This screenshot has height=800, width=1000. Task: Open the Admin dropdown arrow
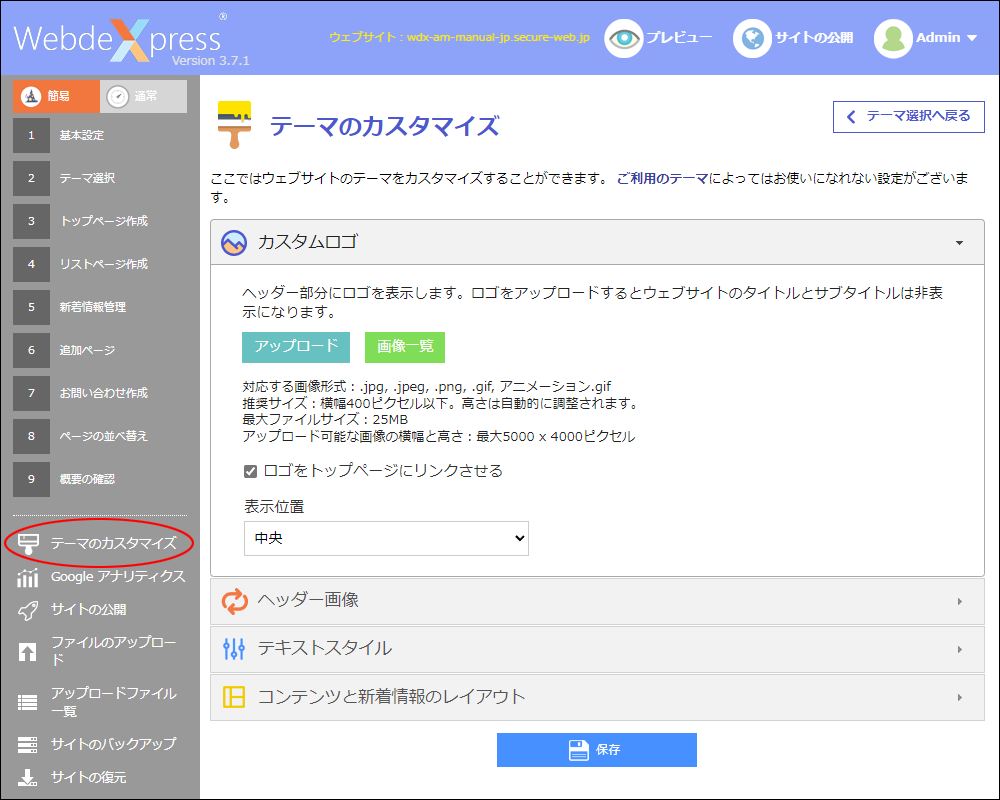(972, 38)
